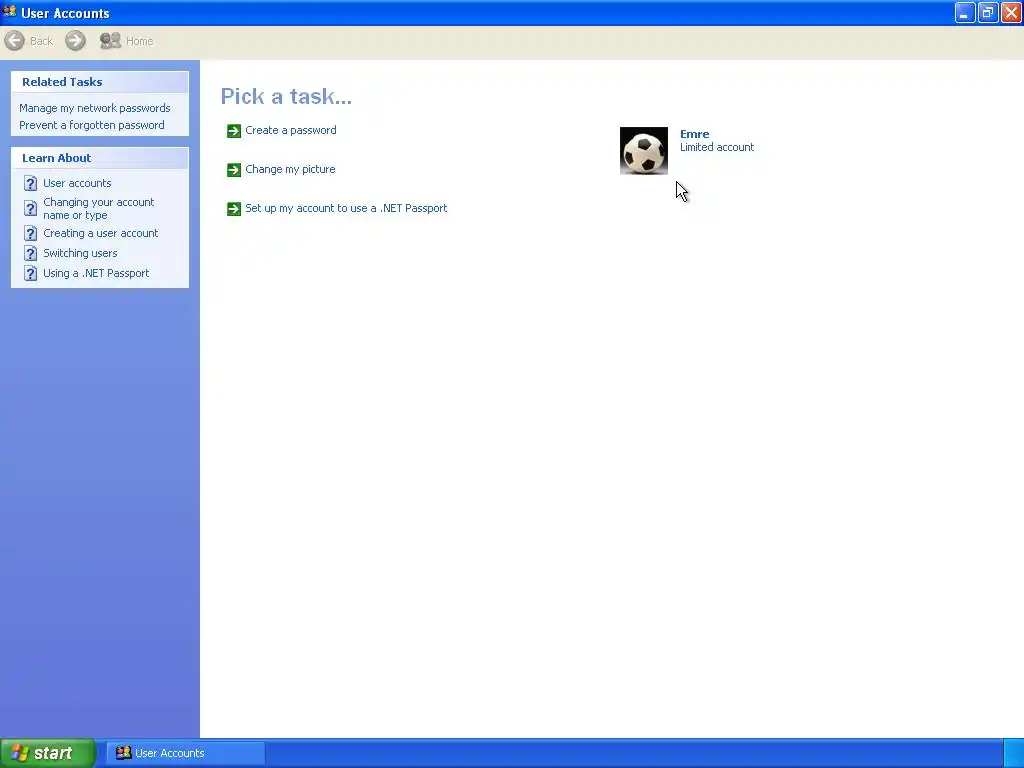Open Manage my network passwords
This screenshot has height=768, width=1024.
95,108
